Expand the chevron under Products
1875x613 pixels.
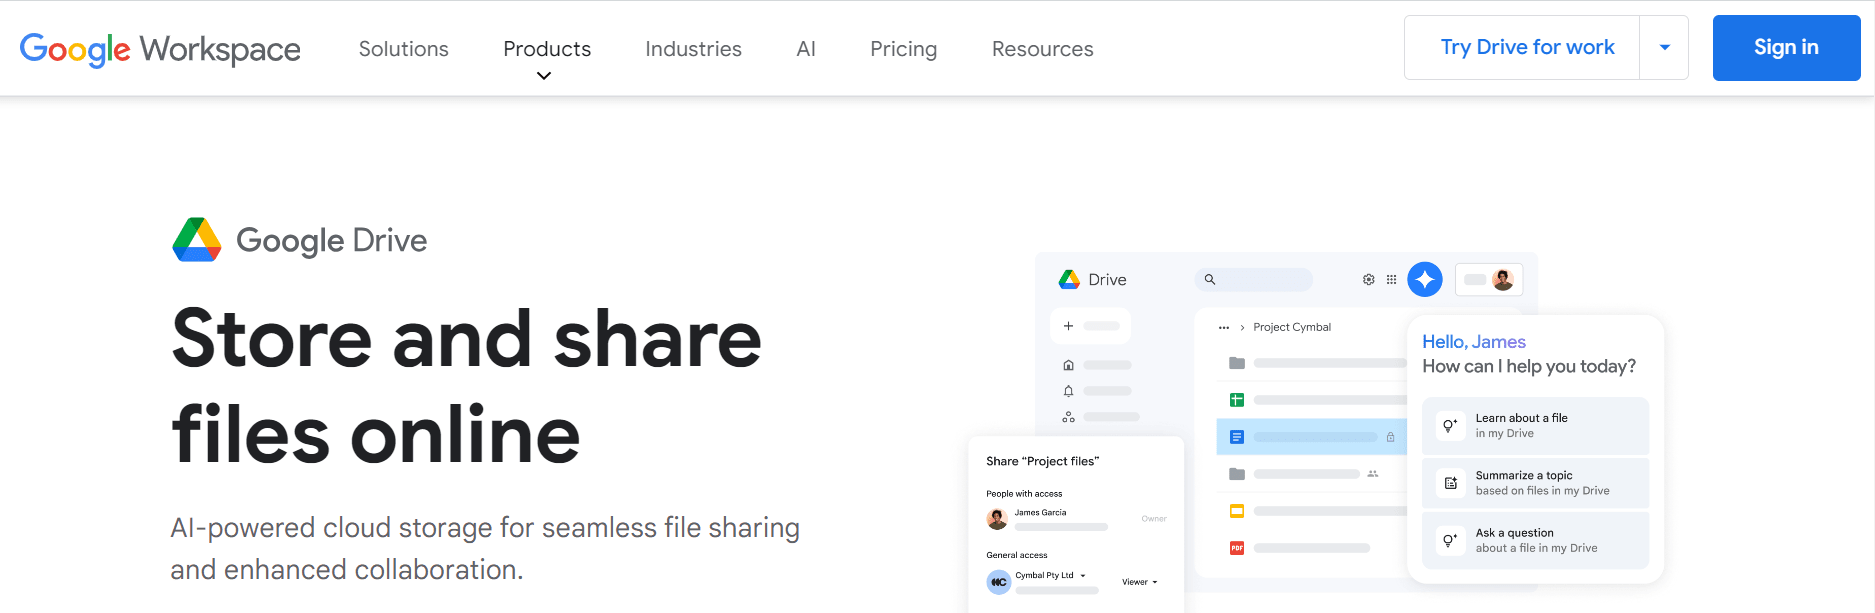pos(544,76)
